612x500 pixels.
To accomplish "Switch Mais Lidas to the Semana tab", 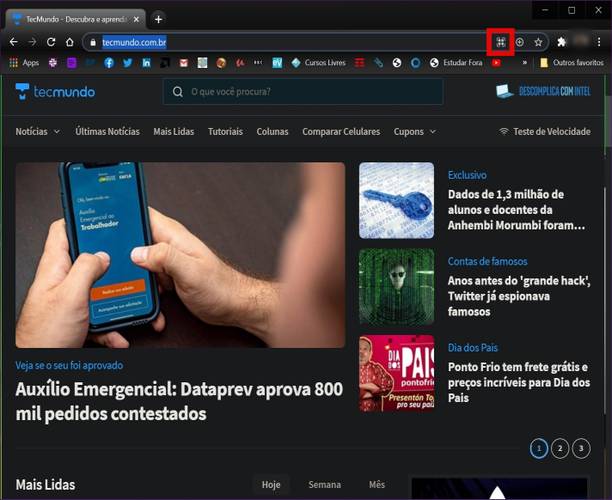I will [x=324, y=485].
